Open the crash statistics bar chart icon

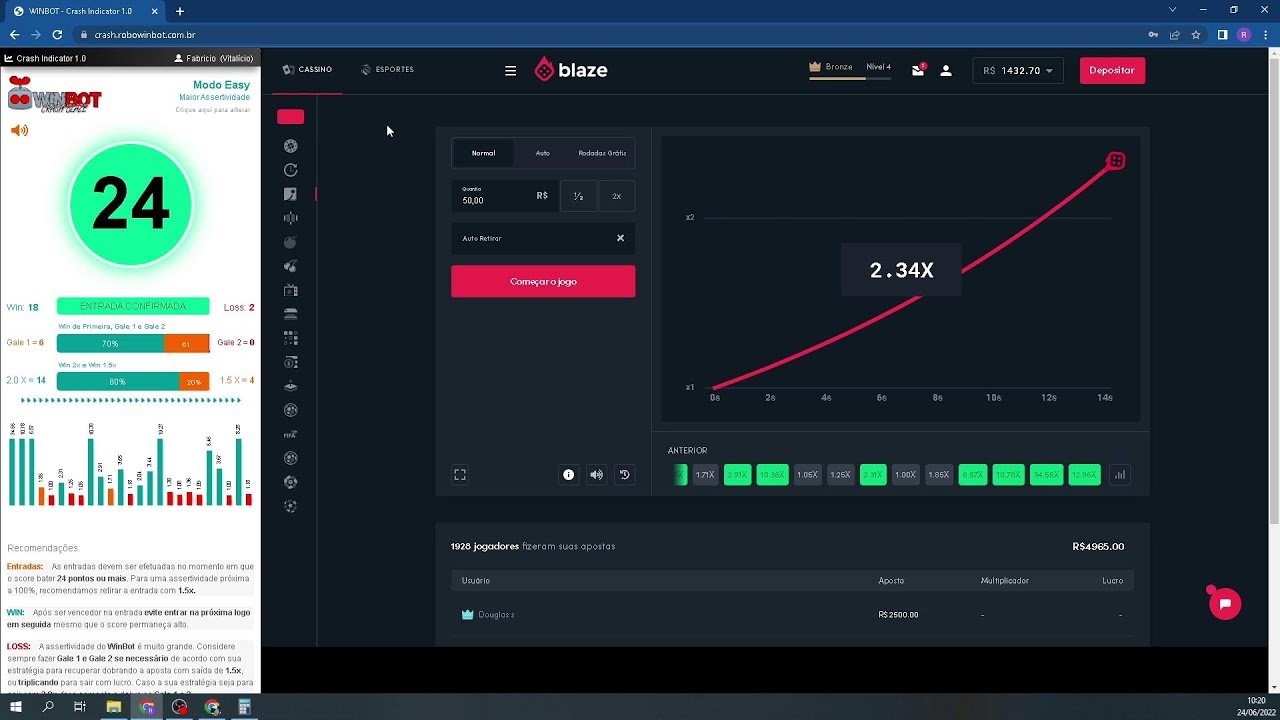(x=1120, y=475)
